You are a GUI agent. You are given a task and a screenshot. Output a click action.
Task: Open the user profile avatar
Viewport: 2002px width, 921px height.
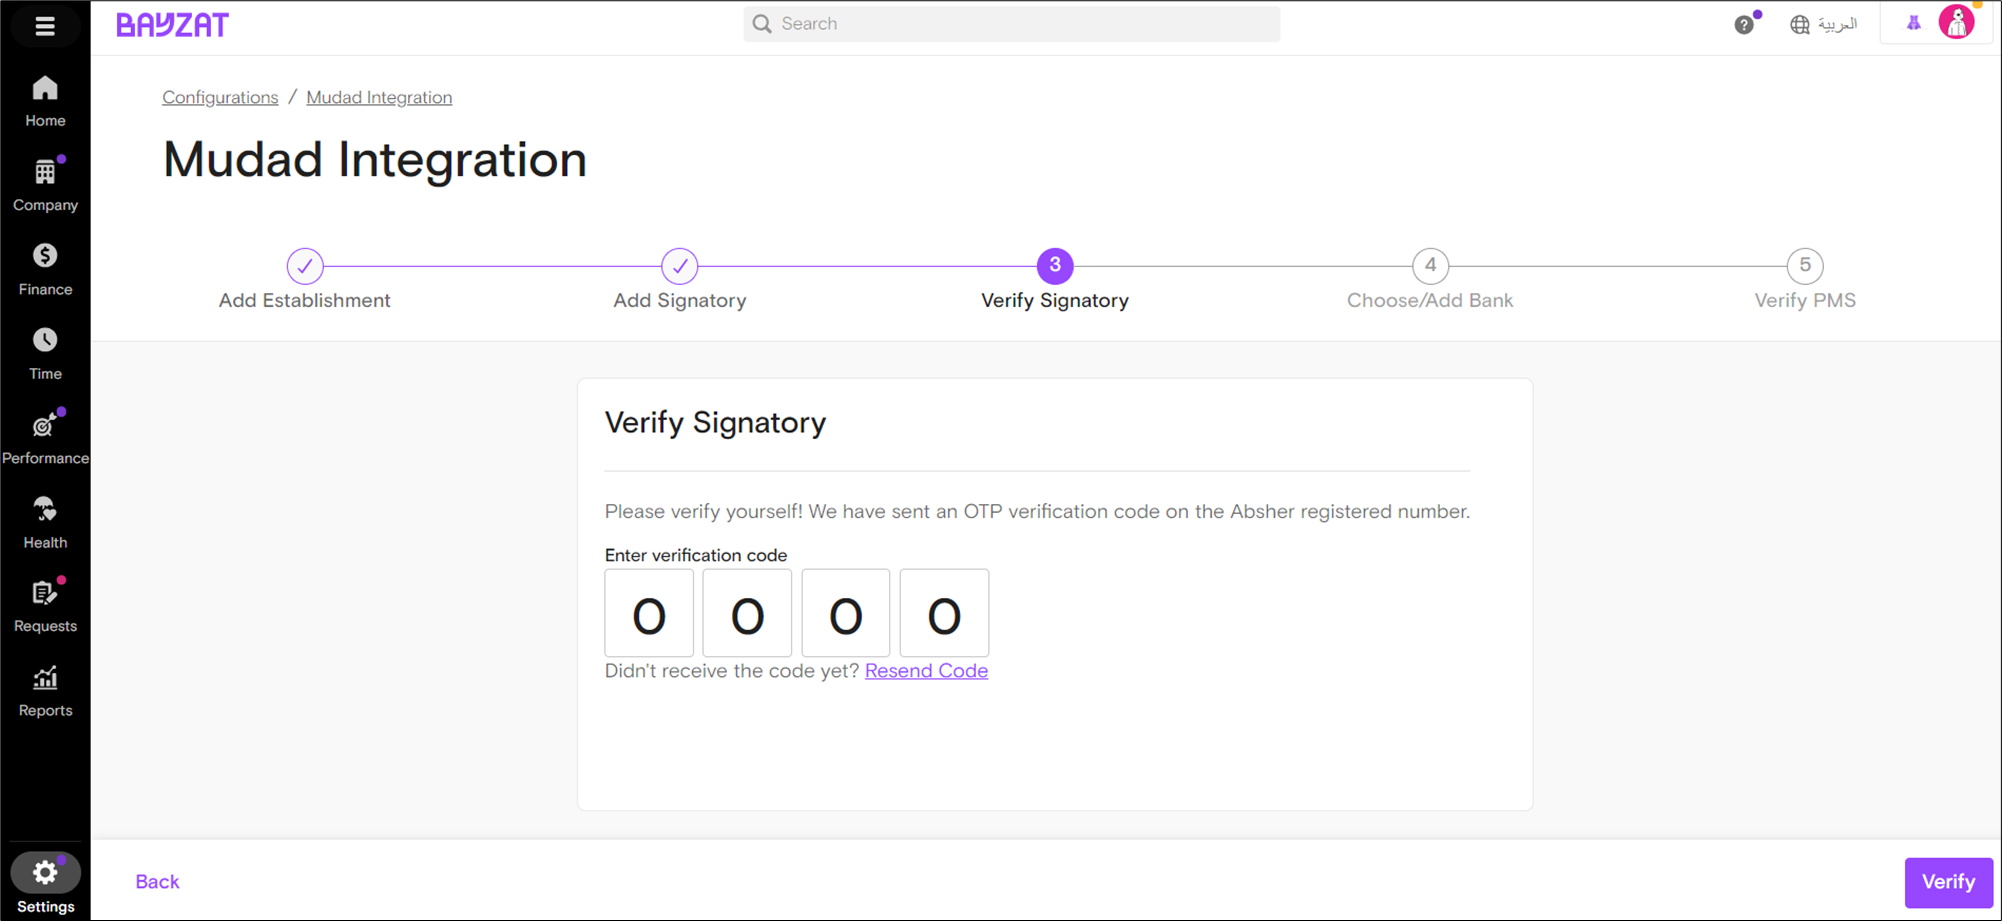[x=1957, y=22]
